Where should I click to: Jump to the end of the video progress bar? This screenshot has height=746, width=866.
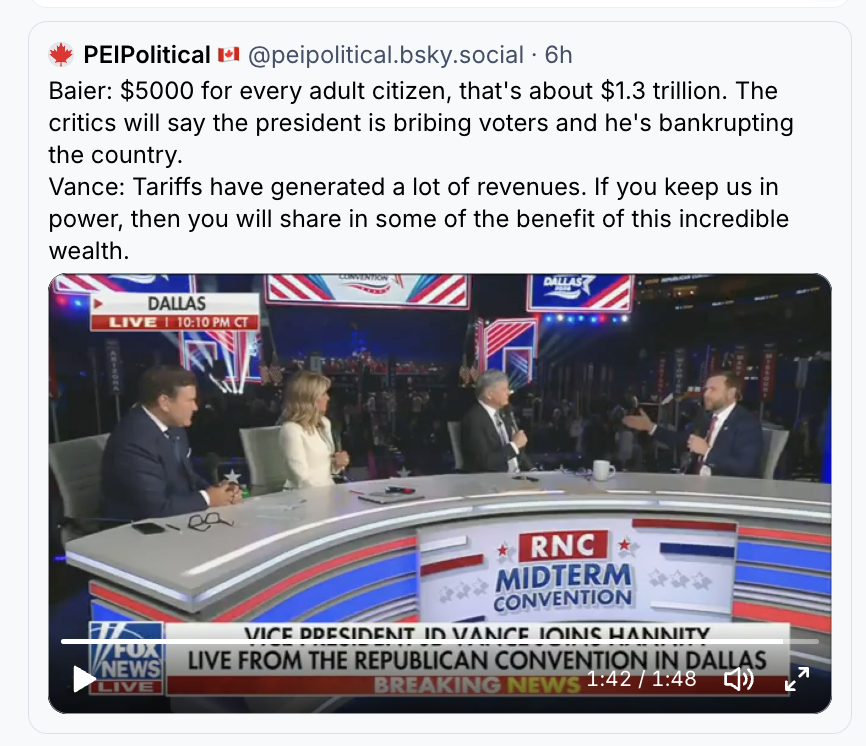[817, 642]
